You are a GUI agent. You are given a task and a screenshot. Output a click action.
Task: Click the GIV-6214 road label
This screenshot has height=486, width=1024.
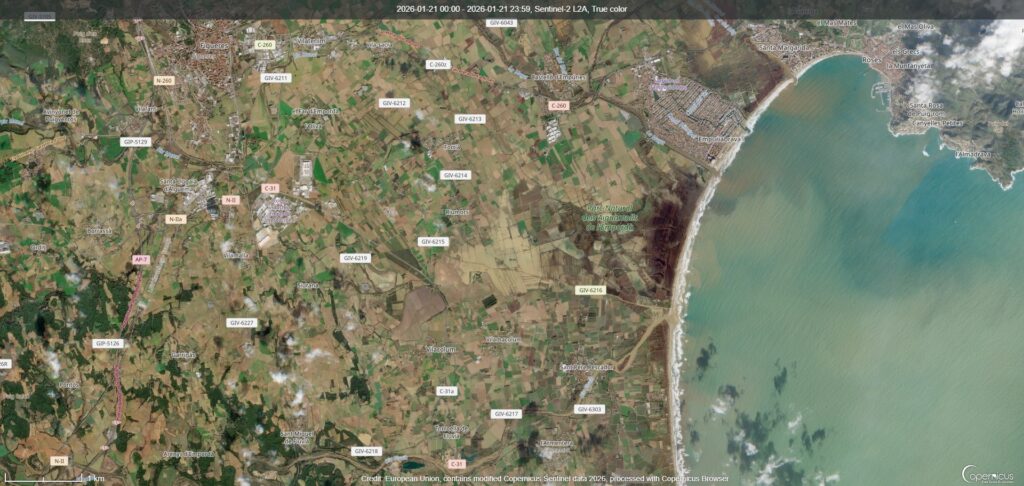click(455, 175)
